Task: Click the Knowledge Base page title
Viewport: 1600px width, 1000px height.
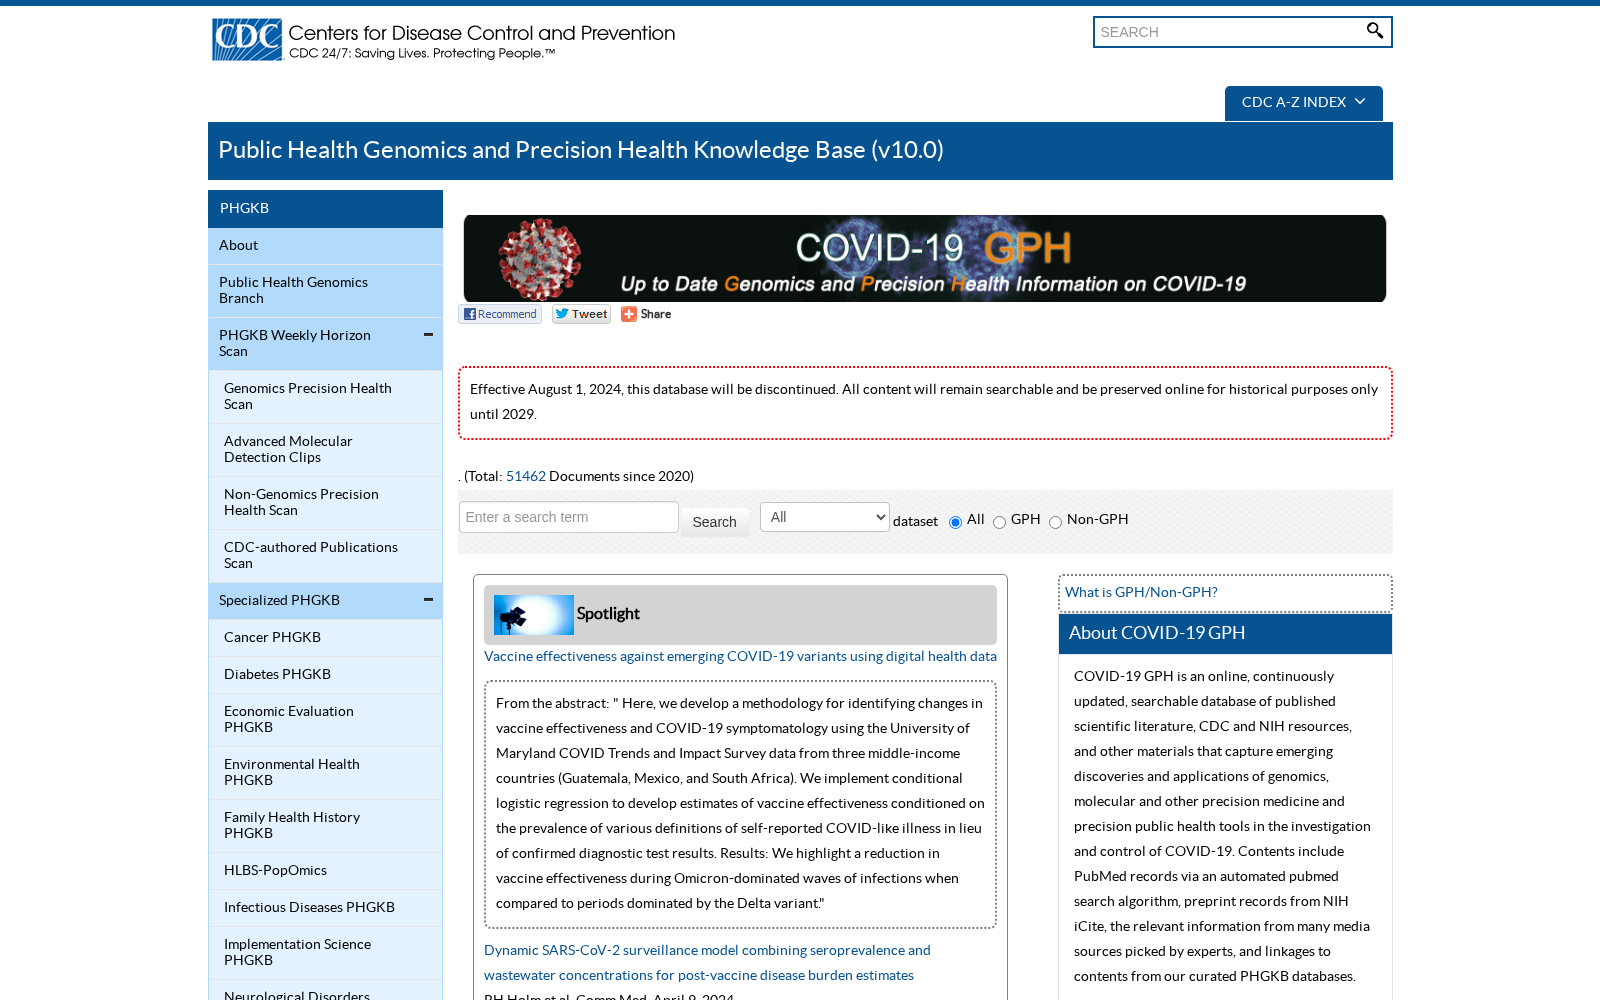Action: (x=581, y=150)
